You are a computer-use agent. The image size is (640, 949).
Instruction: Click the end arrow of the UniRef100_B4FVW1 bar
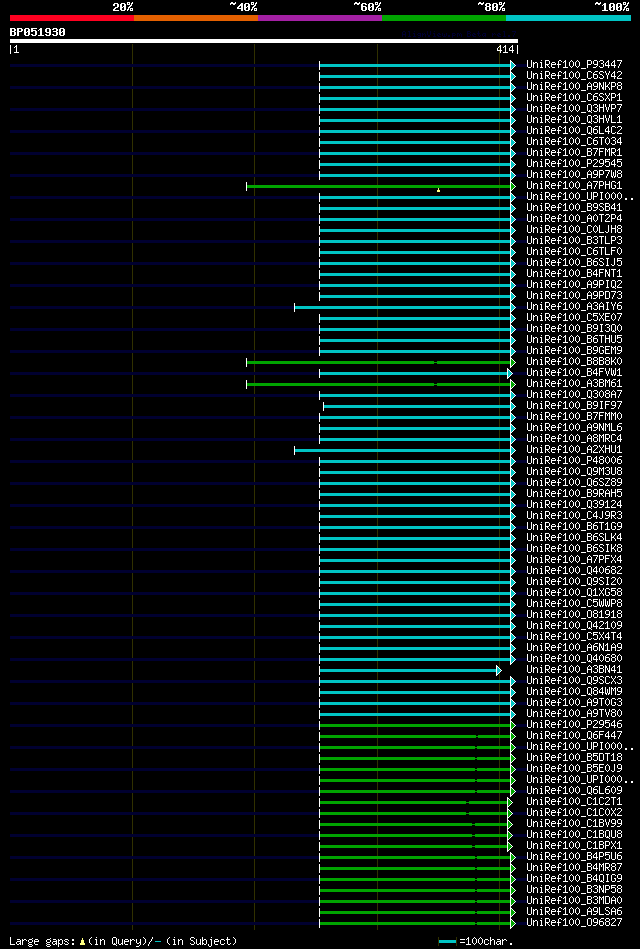click(x=510, y=373)
